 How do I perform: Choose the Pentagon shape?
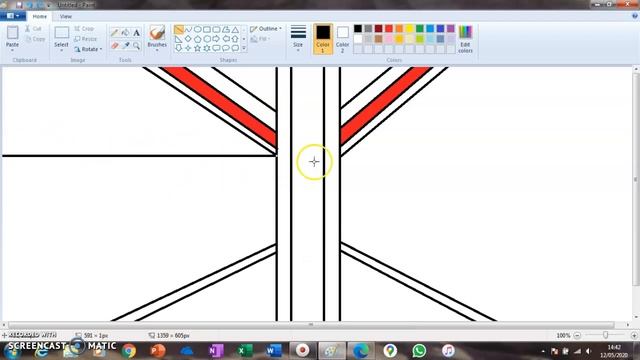198,39
